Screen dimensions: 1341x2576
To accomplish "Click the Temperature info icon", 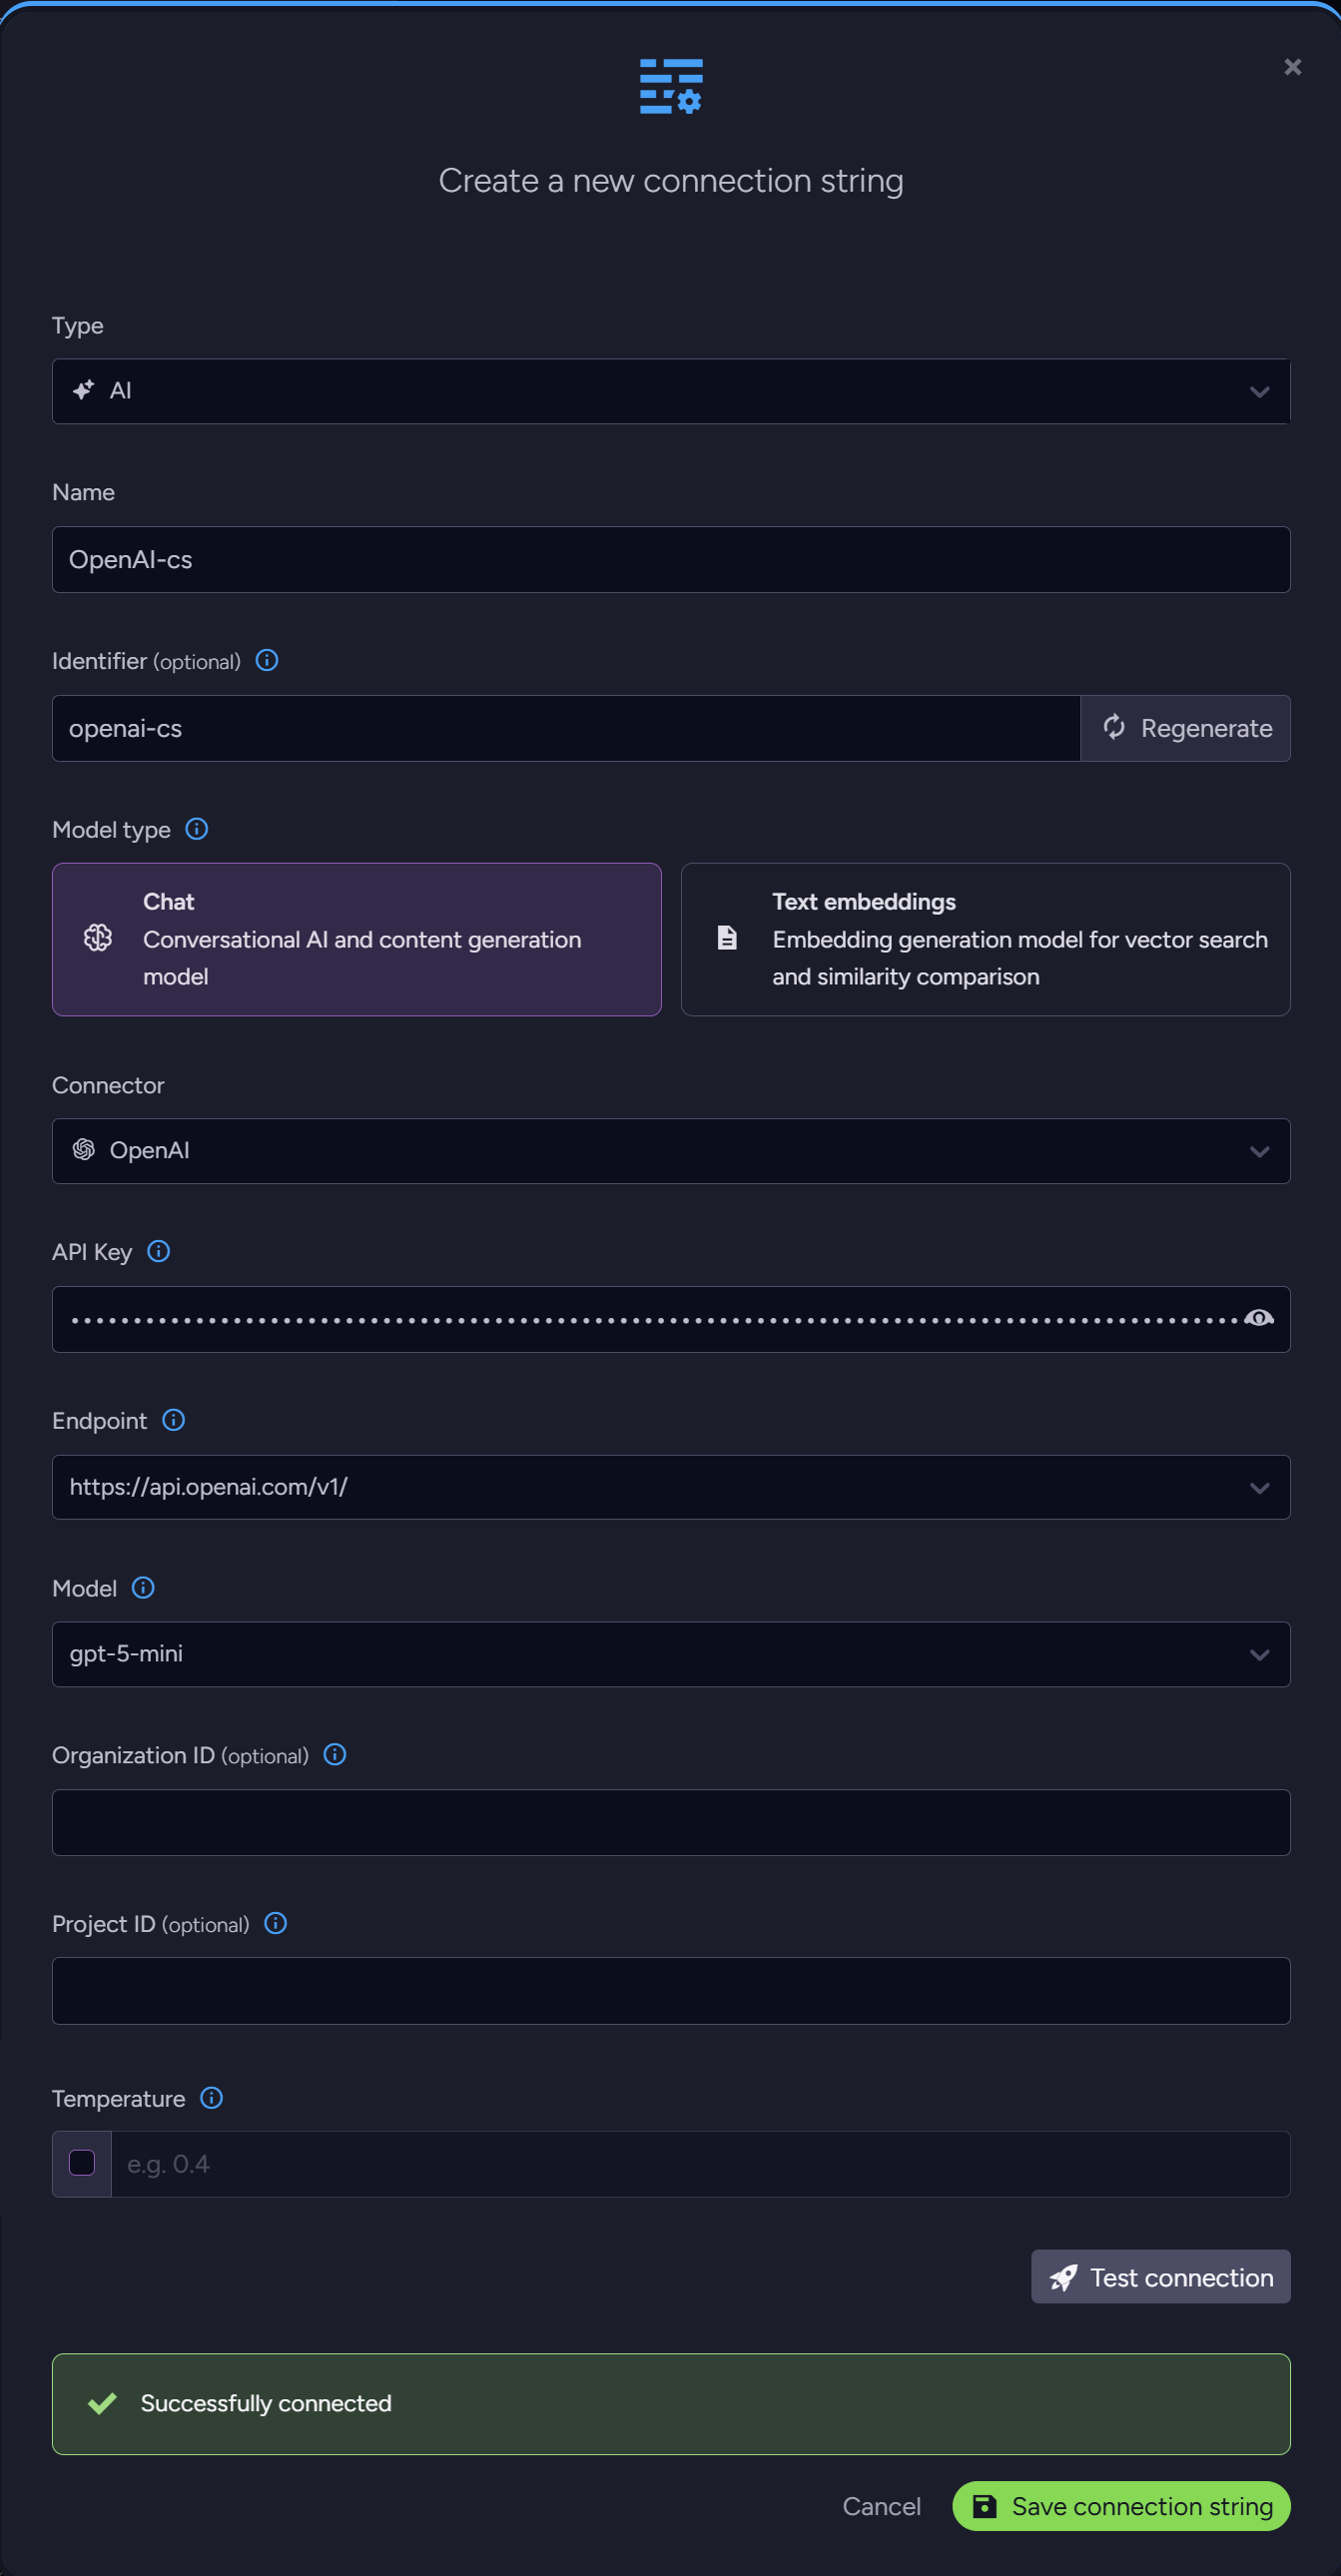I will click(x=212, y=2098).
